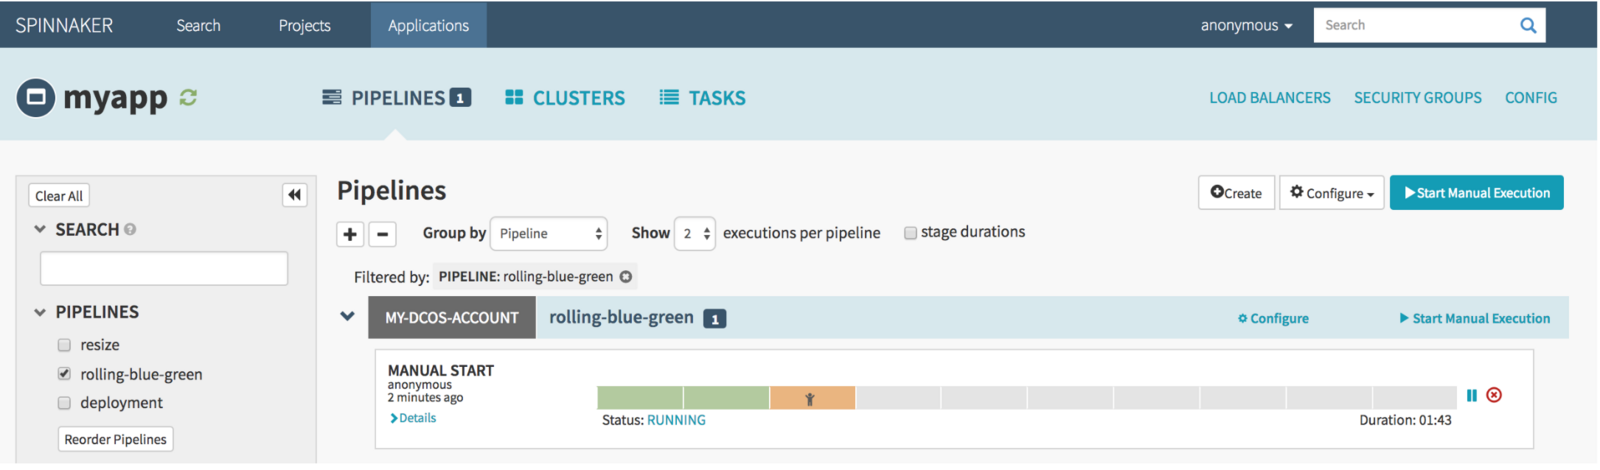Open the Group by Pipeline dropdown
1600x470 pixels.
(549, 233)
